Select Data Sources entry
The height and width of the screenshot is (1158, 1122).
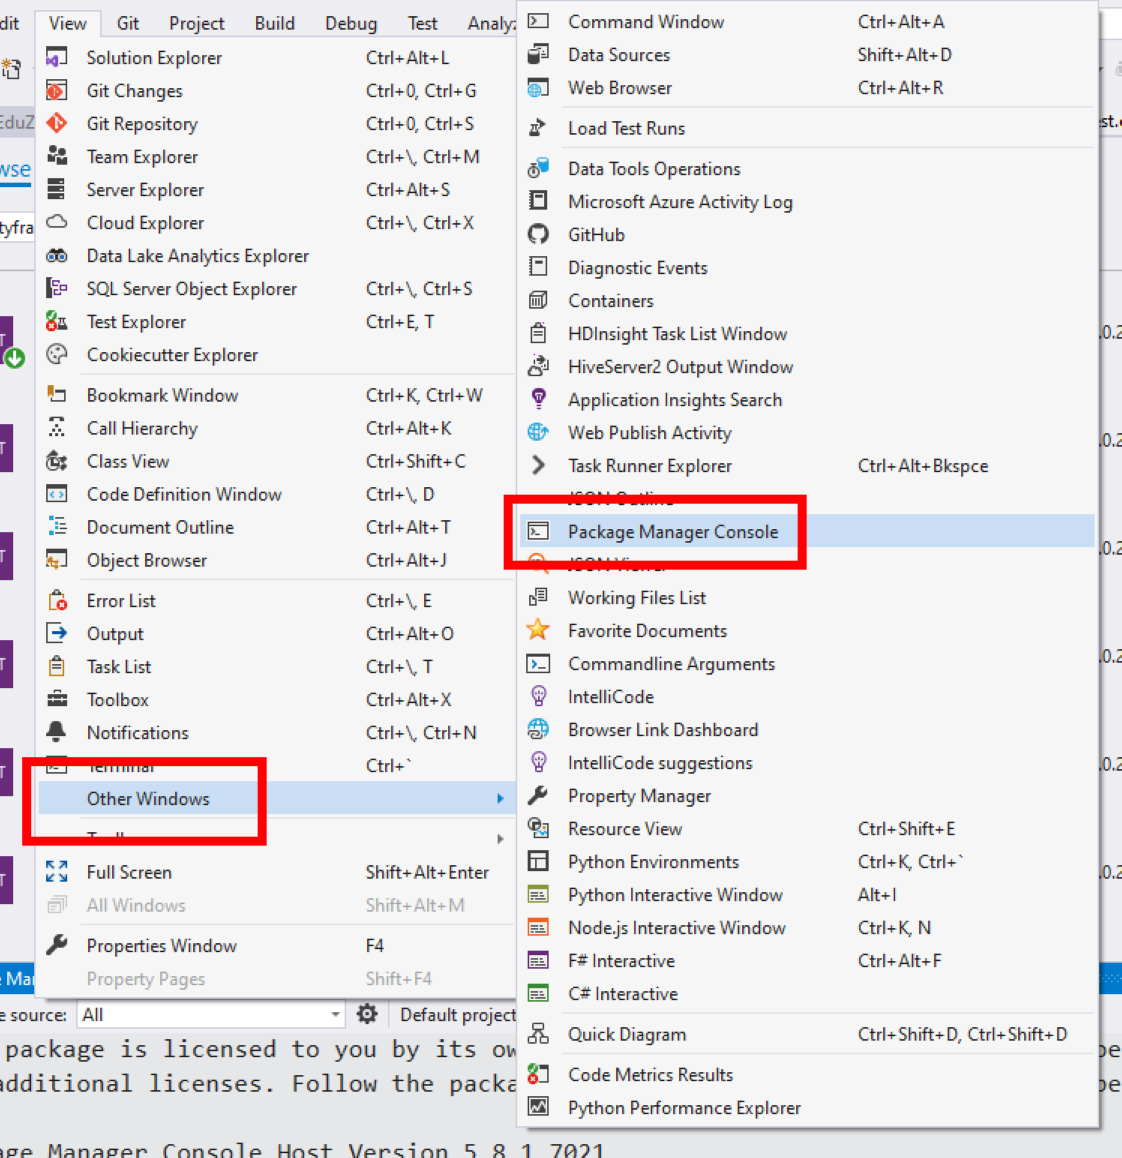tap(807, 55)
